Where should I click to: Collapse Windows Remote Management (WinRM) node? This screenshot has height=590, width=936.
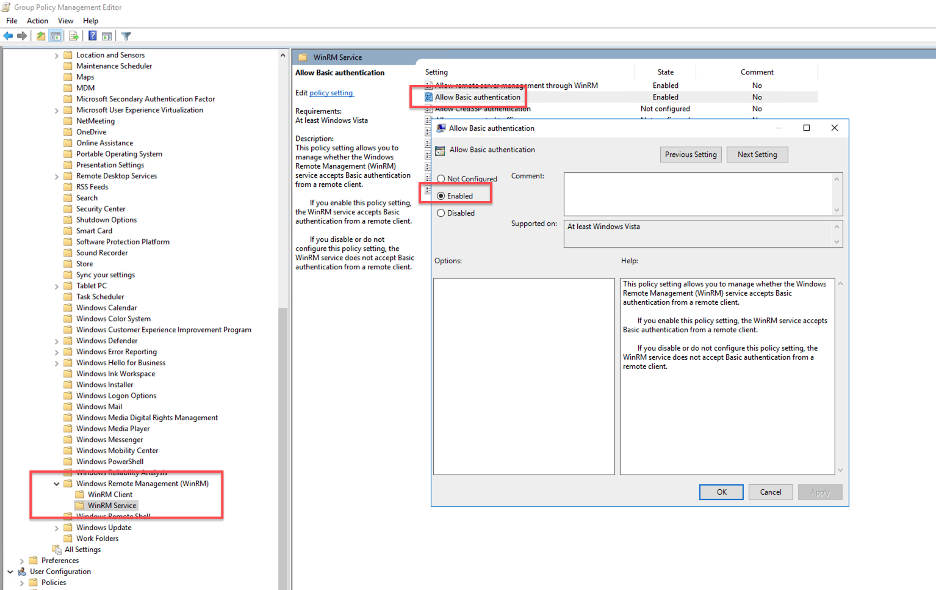click(57, 483)
